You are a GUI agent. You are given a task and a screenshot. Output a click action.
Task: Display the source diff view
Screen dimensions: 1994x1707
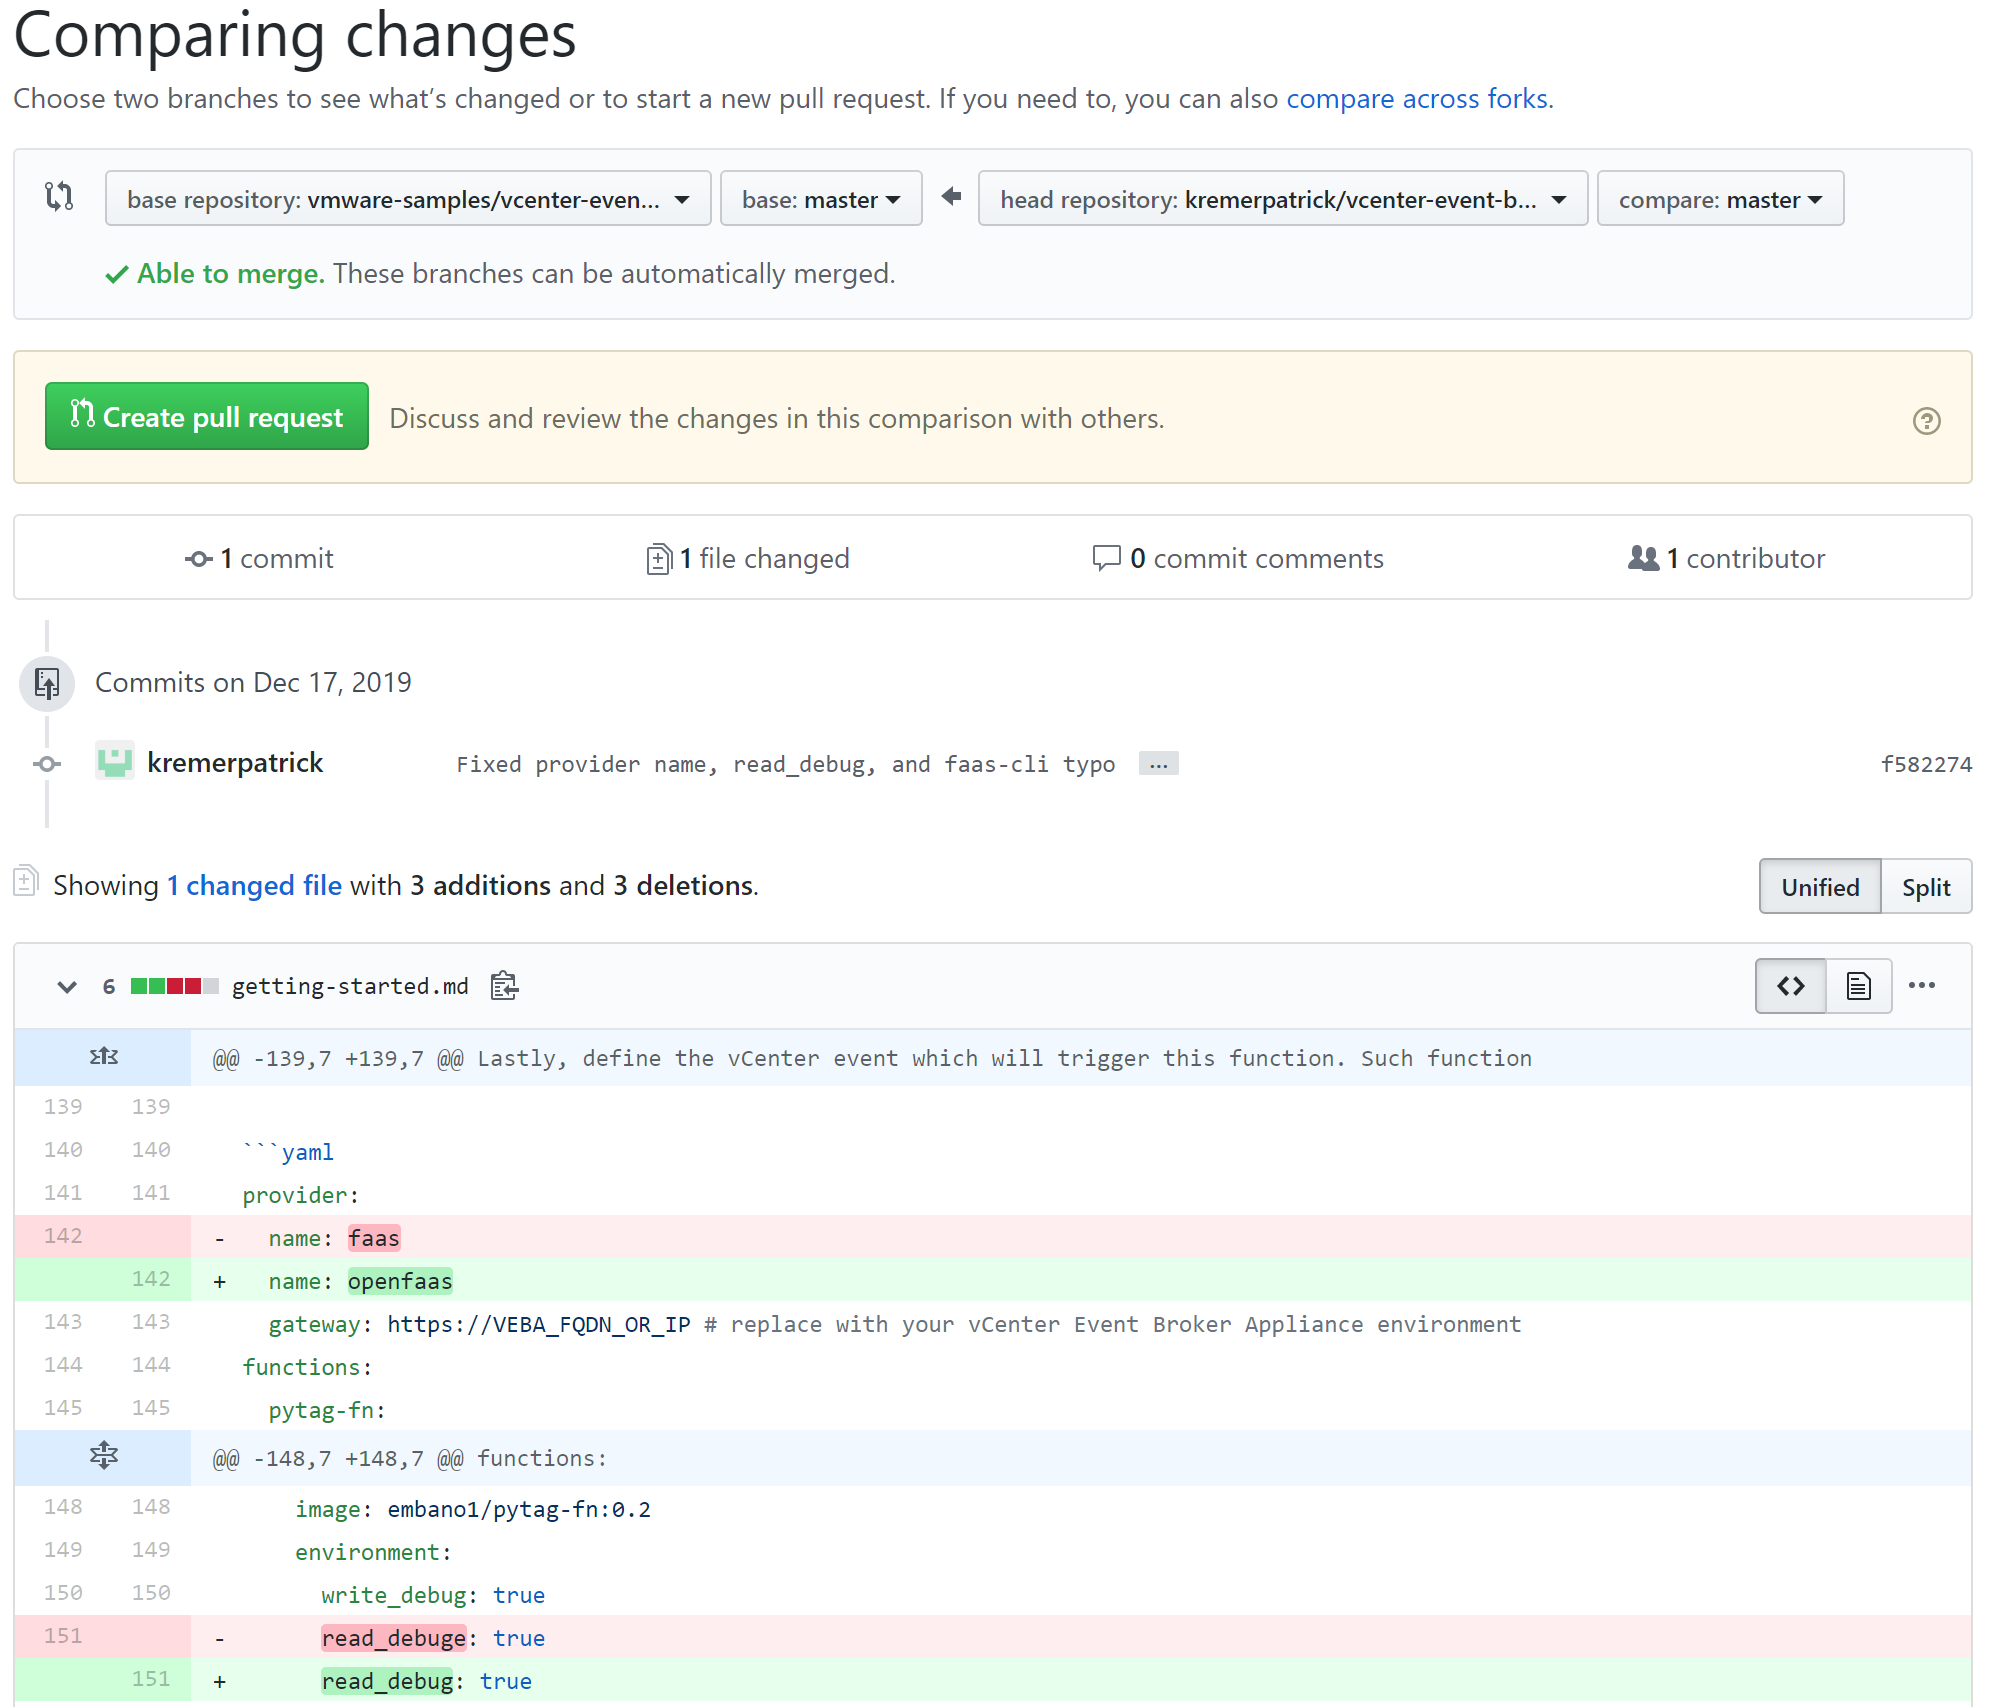click(1790, 986)
